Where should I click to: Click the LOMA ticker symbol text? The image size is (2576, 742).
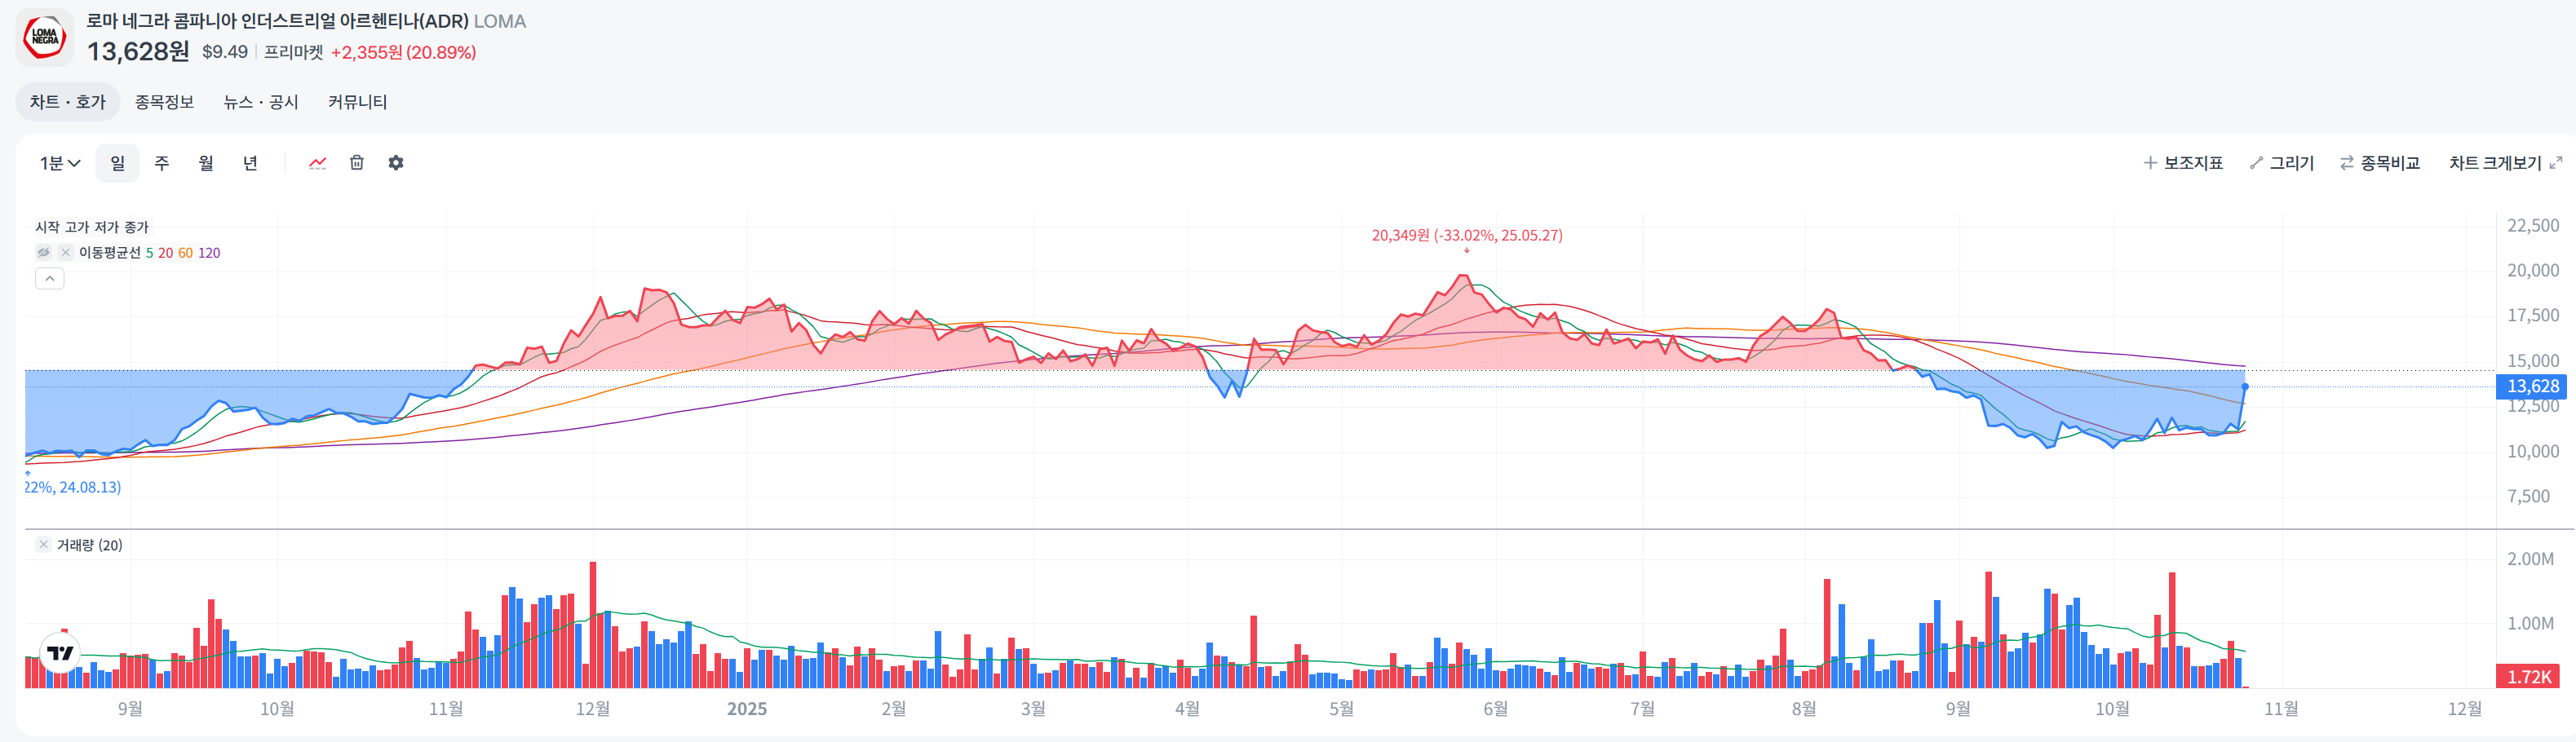pyautogui.click(x=500, y=21)
